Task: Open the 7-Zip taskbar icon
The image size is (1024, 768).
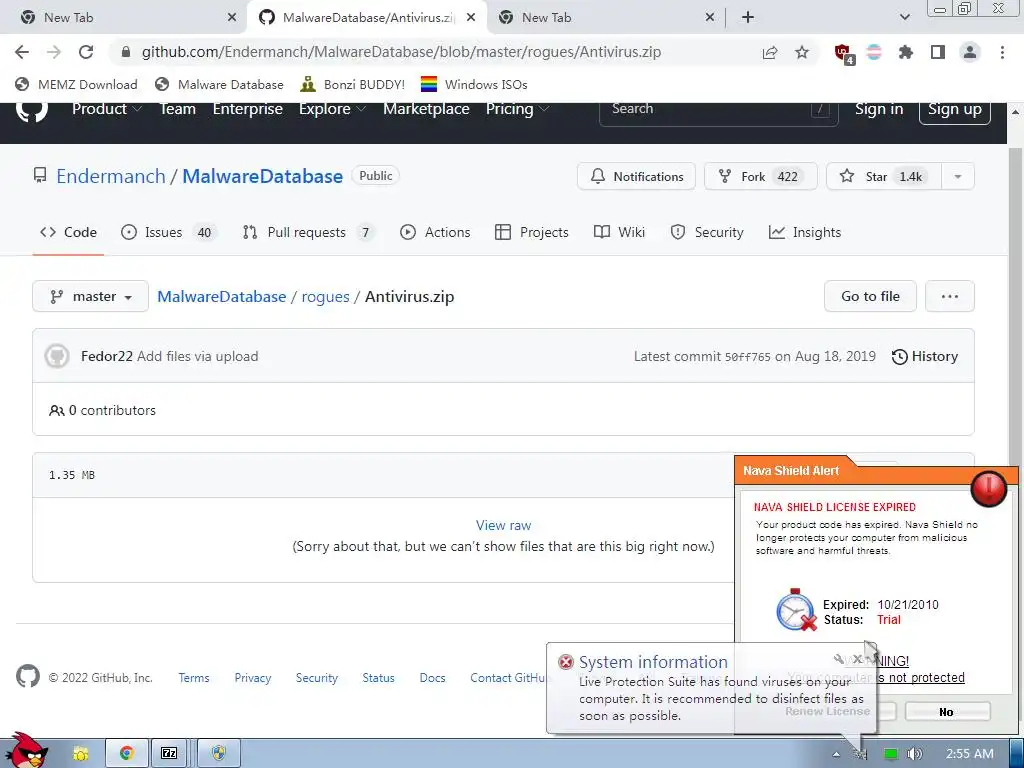Action: 169,754
